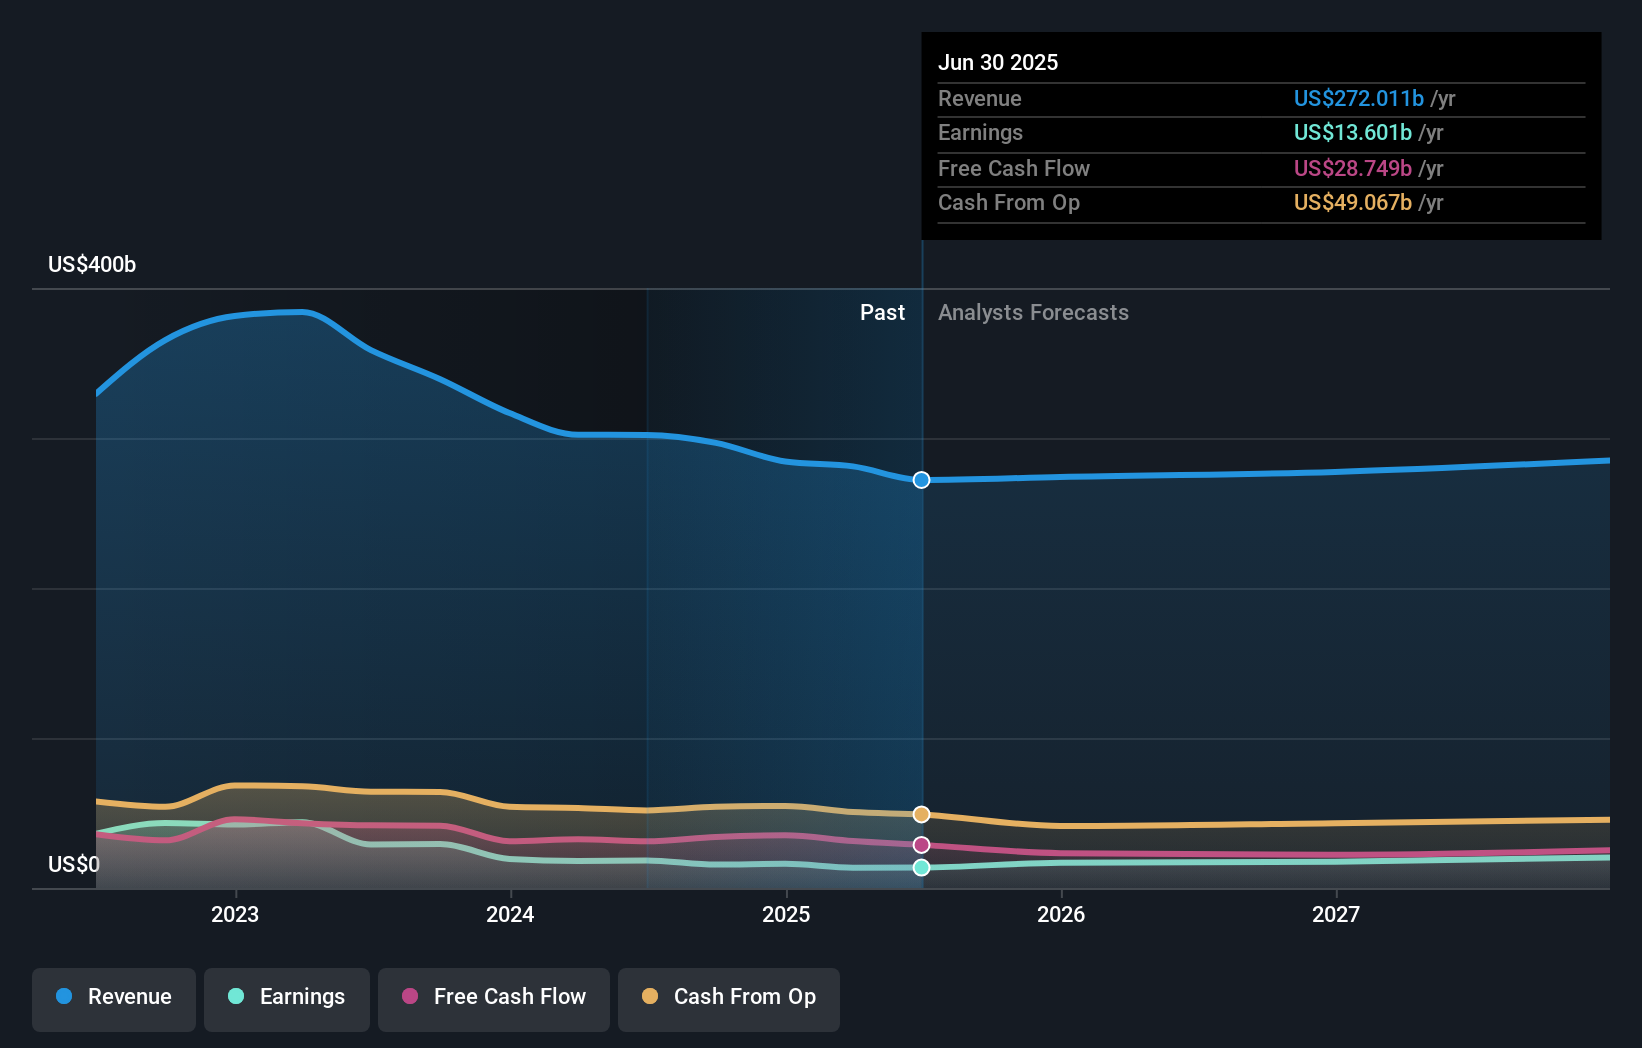
Task: Toggle the Revenue series visibility
Action: click(x=113, y=997)
